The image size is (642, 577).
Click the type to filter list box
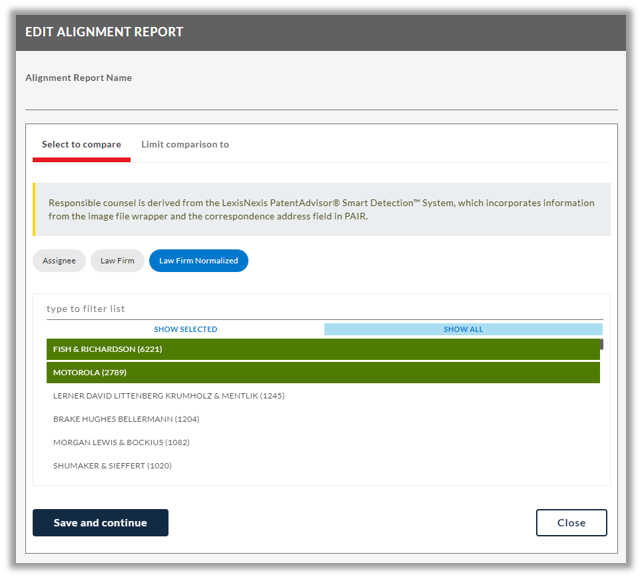[324, 309]
